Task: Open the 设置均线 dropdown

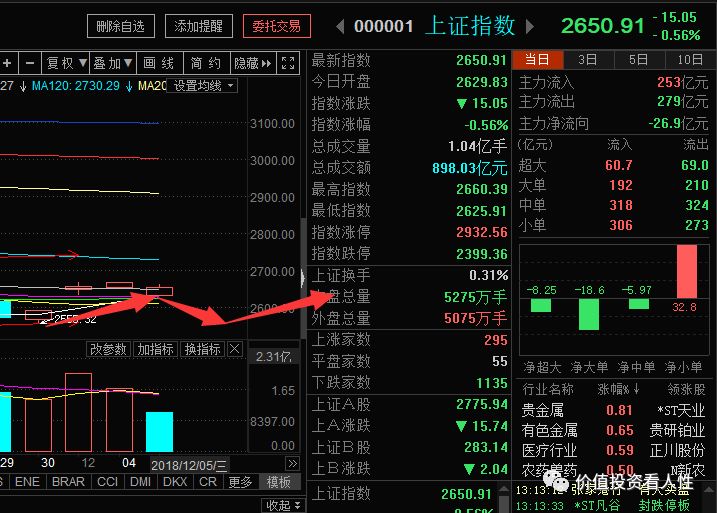Action: (203, 86)
